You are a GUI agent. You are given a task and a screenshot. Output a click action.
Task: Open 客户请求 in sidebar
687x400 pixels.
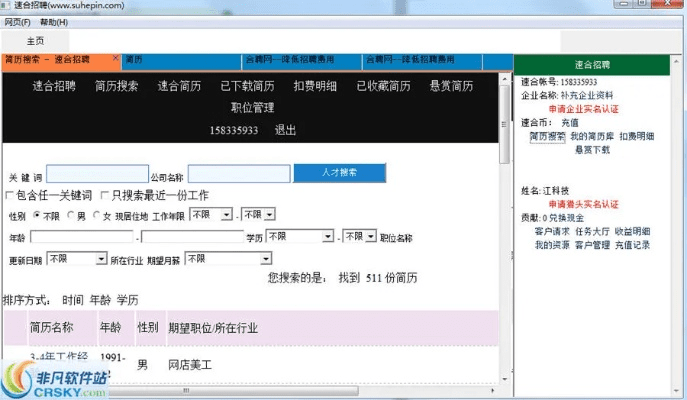click(552, 231)
